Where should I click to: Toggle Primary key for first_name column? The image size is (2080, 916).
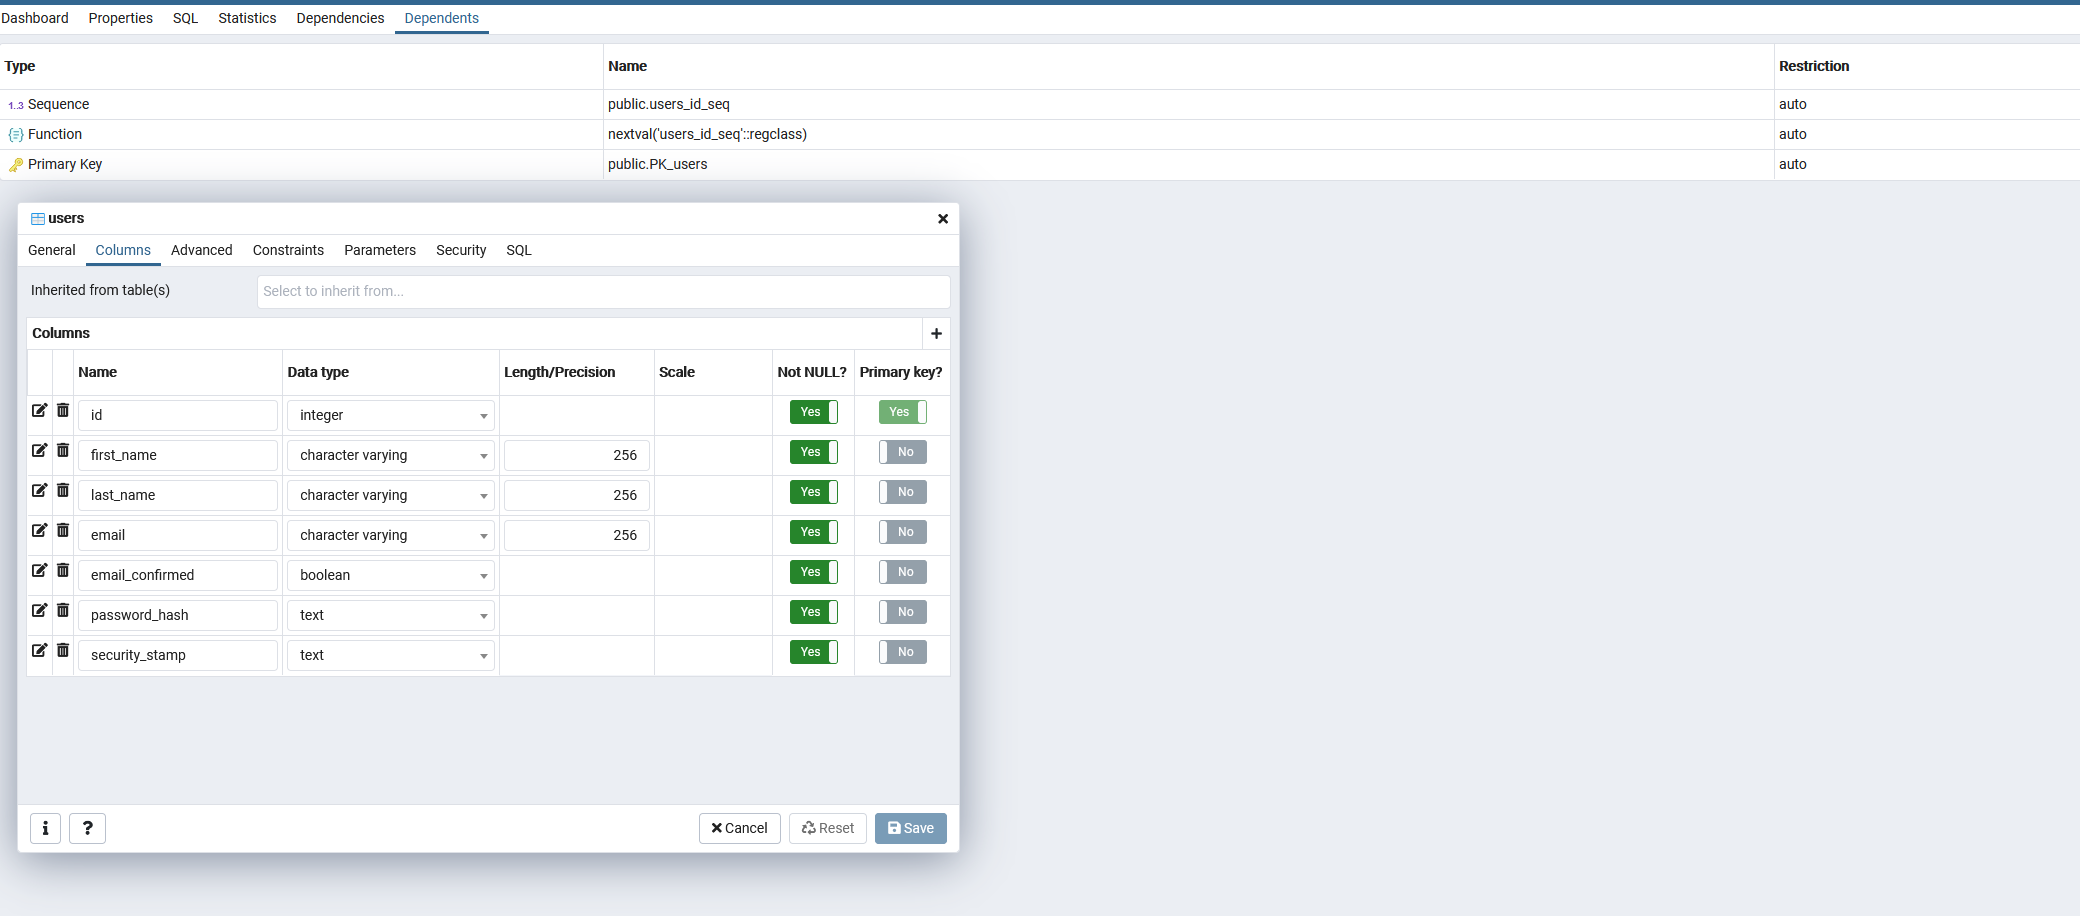(x=903, y=452)
